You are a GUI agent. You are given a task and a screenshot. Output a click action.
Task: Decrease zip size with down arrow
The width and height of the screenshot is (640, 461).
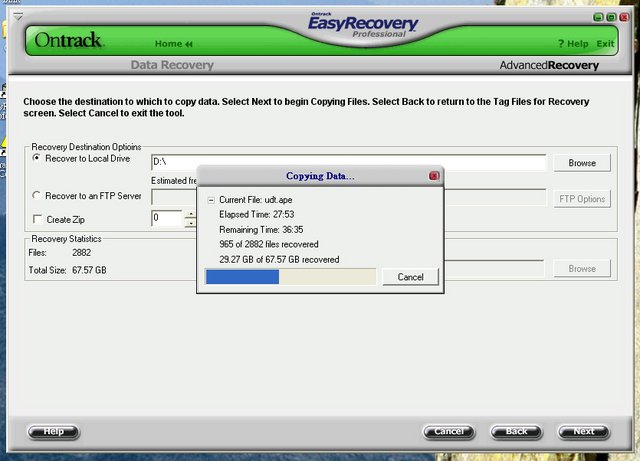pyautogui.click(x=190, y=223)
